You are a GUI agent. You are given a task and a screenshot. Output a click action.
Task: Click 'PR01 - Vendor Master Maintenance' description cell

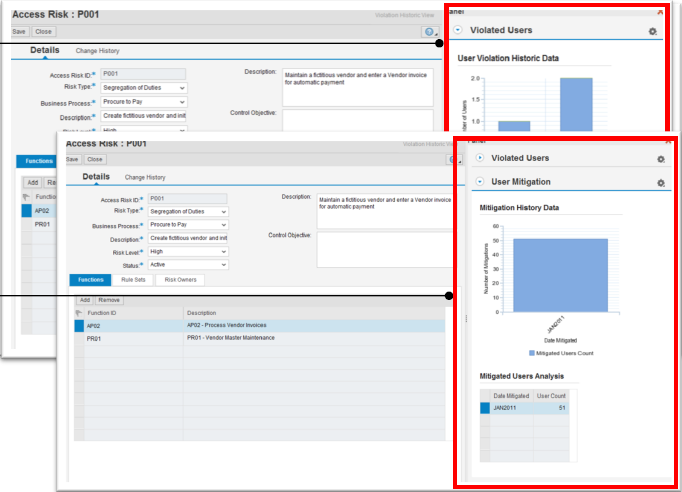[x=231, y=338]
